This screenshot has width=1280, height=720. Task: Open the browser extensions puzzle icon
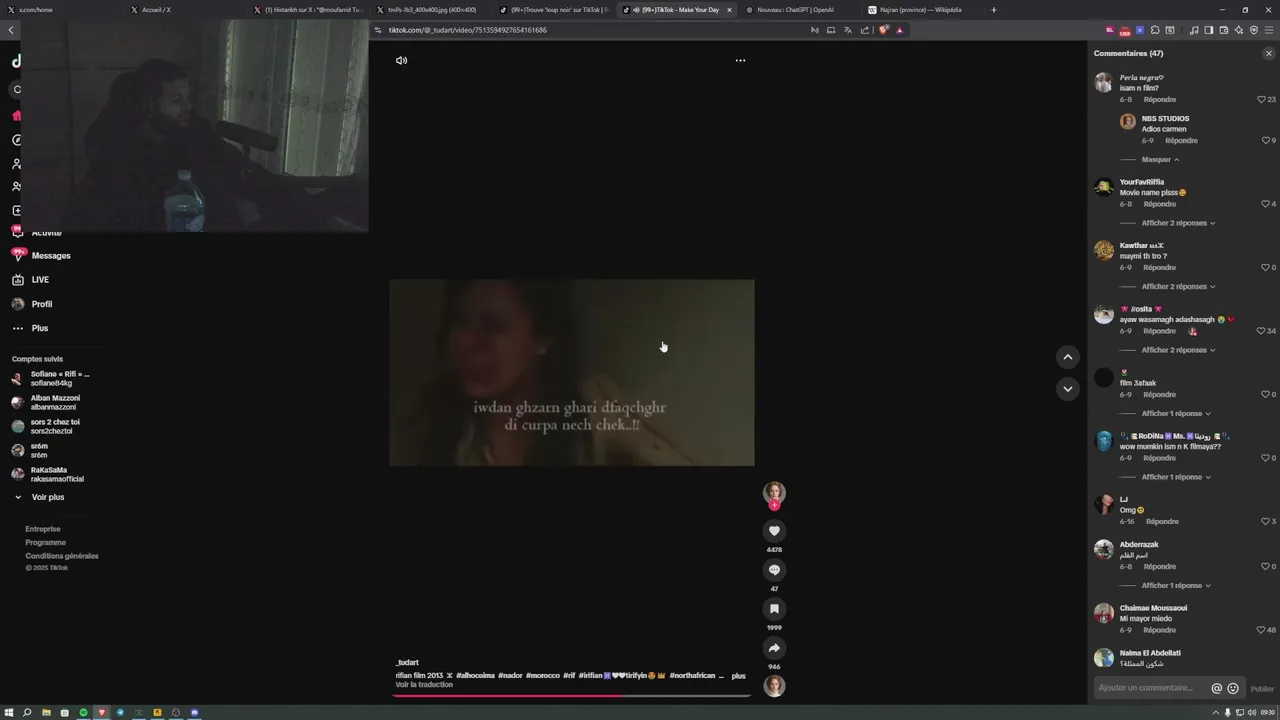[x=1155, y=30]
